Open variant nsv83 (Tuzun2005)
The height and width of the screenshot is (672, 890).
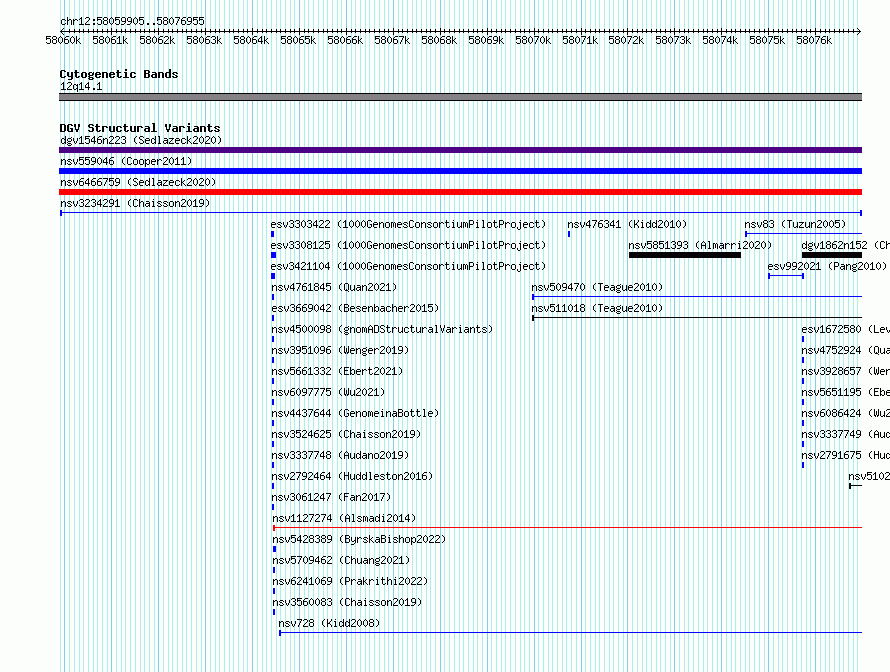point(795,224)
